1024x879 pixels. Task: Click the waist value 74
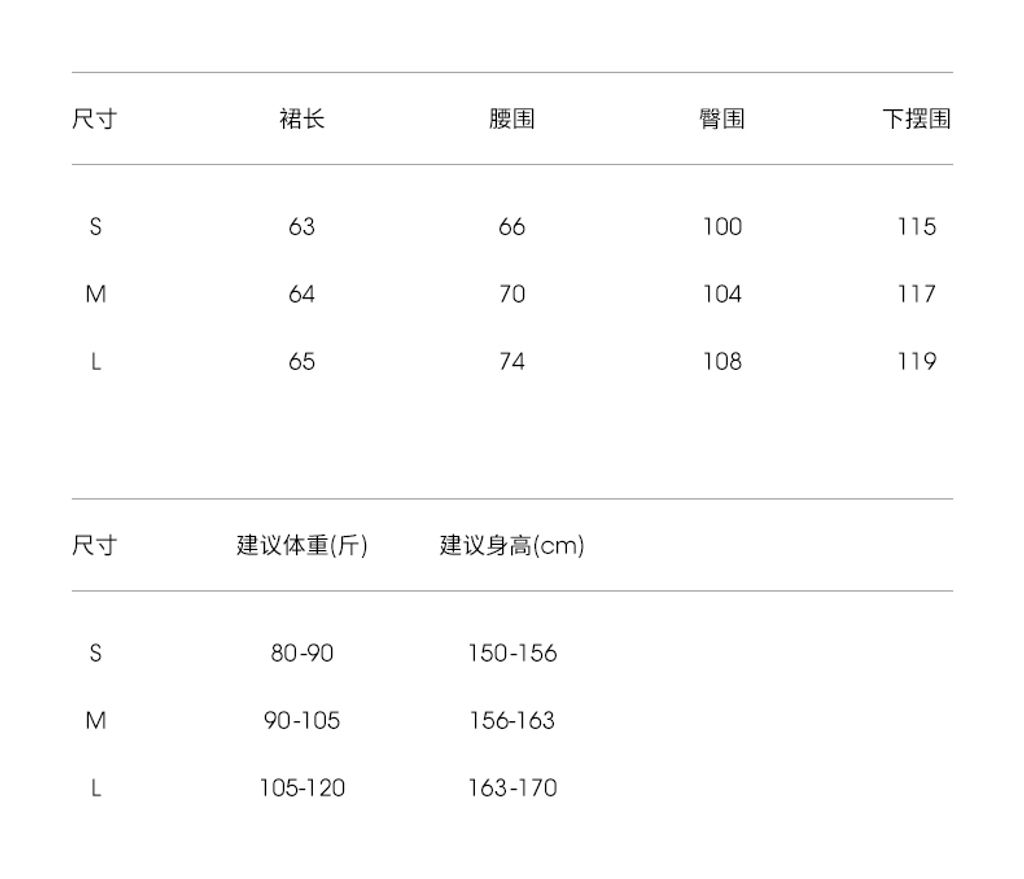pyautogui.click(x=511, y=361)
